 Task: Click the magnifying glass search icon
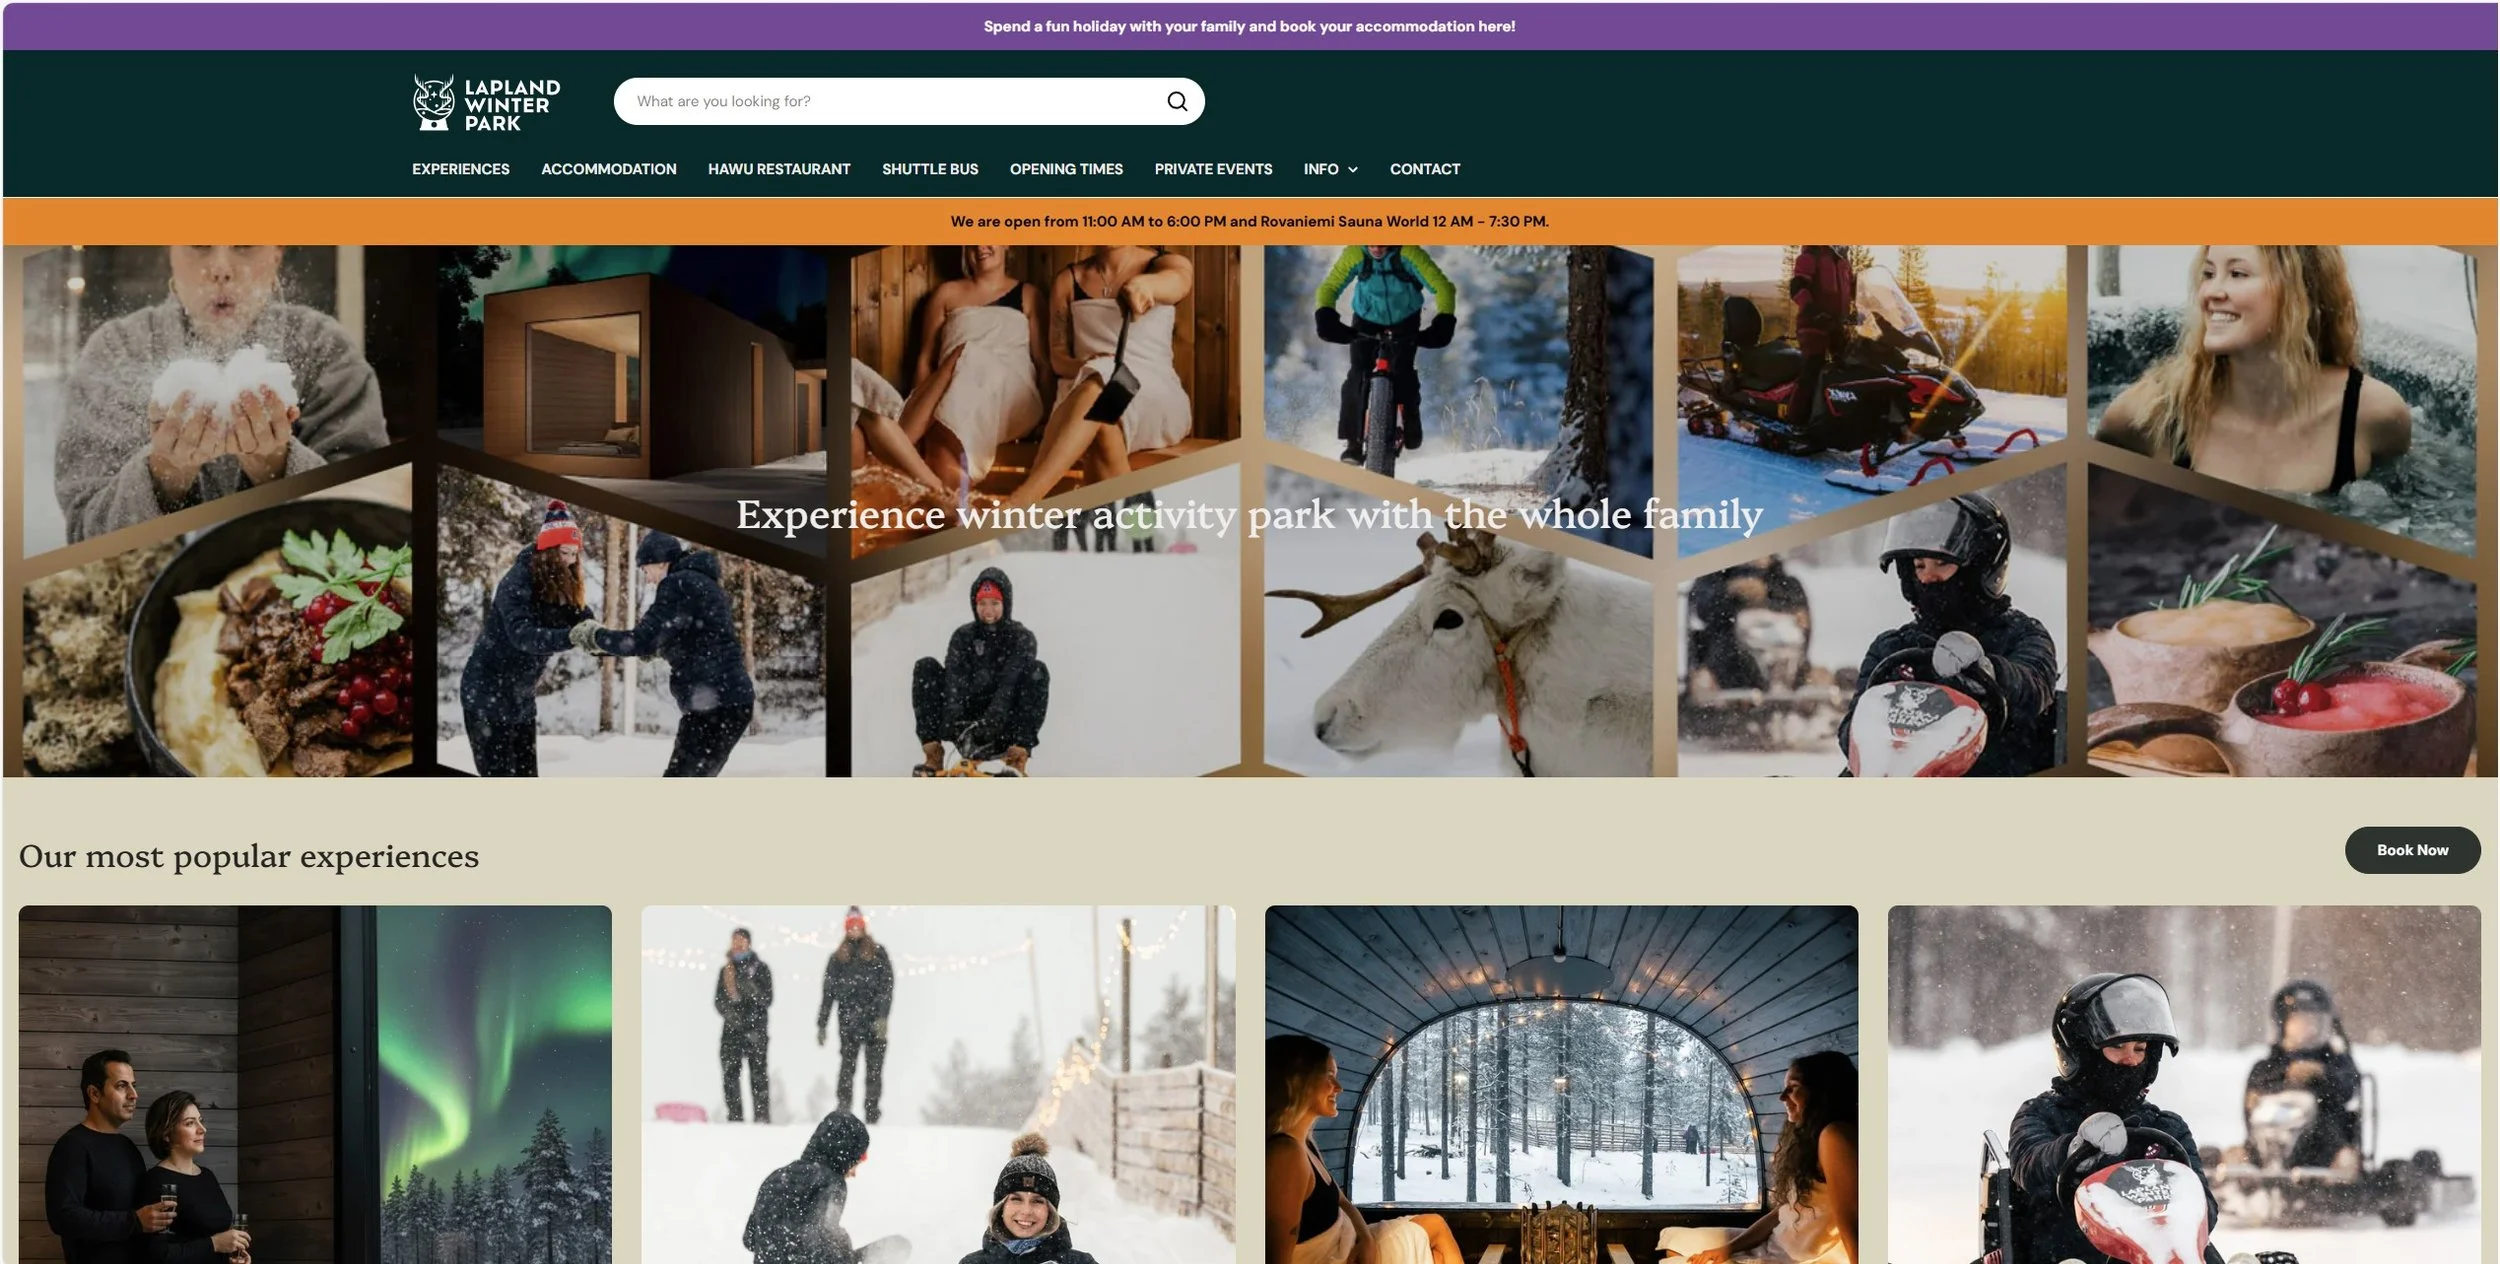click(x=1177, y=101)
